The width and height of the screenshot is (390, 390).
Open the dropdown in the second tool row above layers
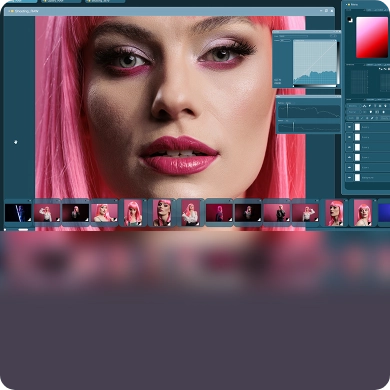354,112
